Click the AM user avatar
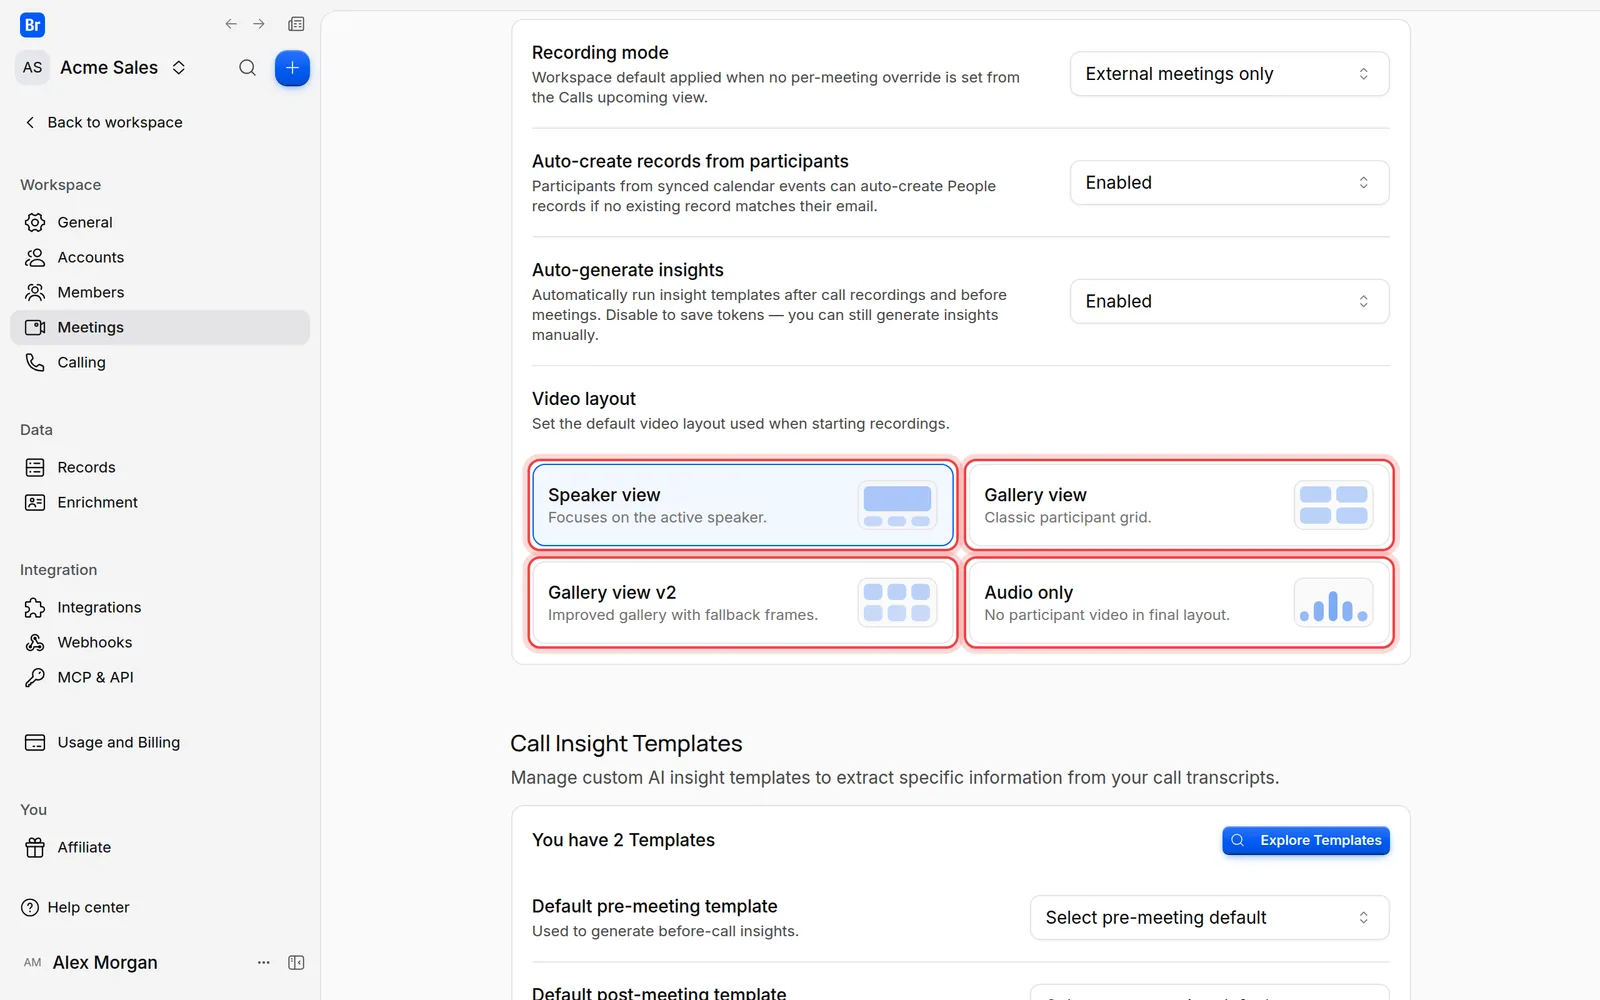Screen dimensions: 1600x1000 33,962
